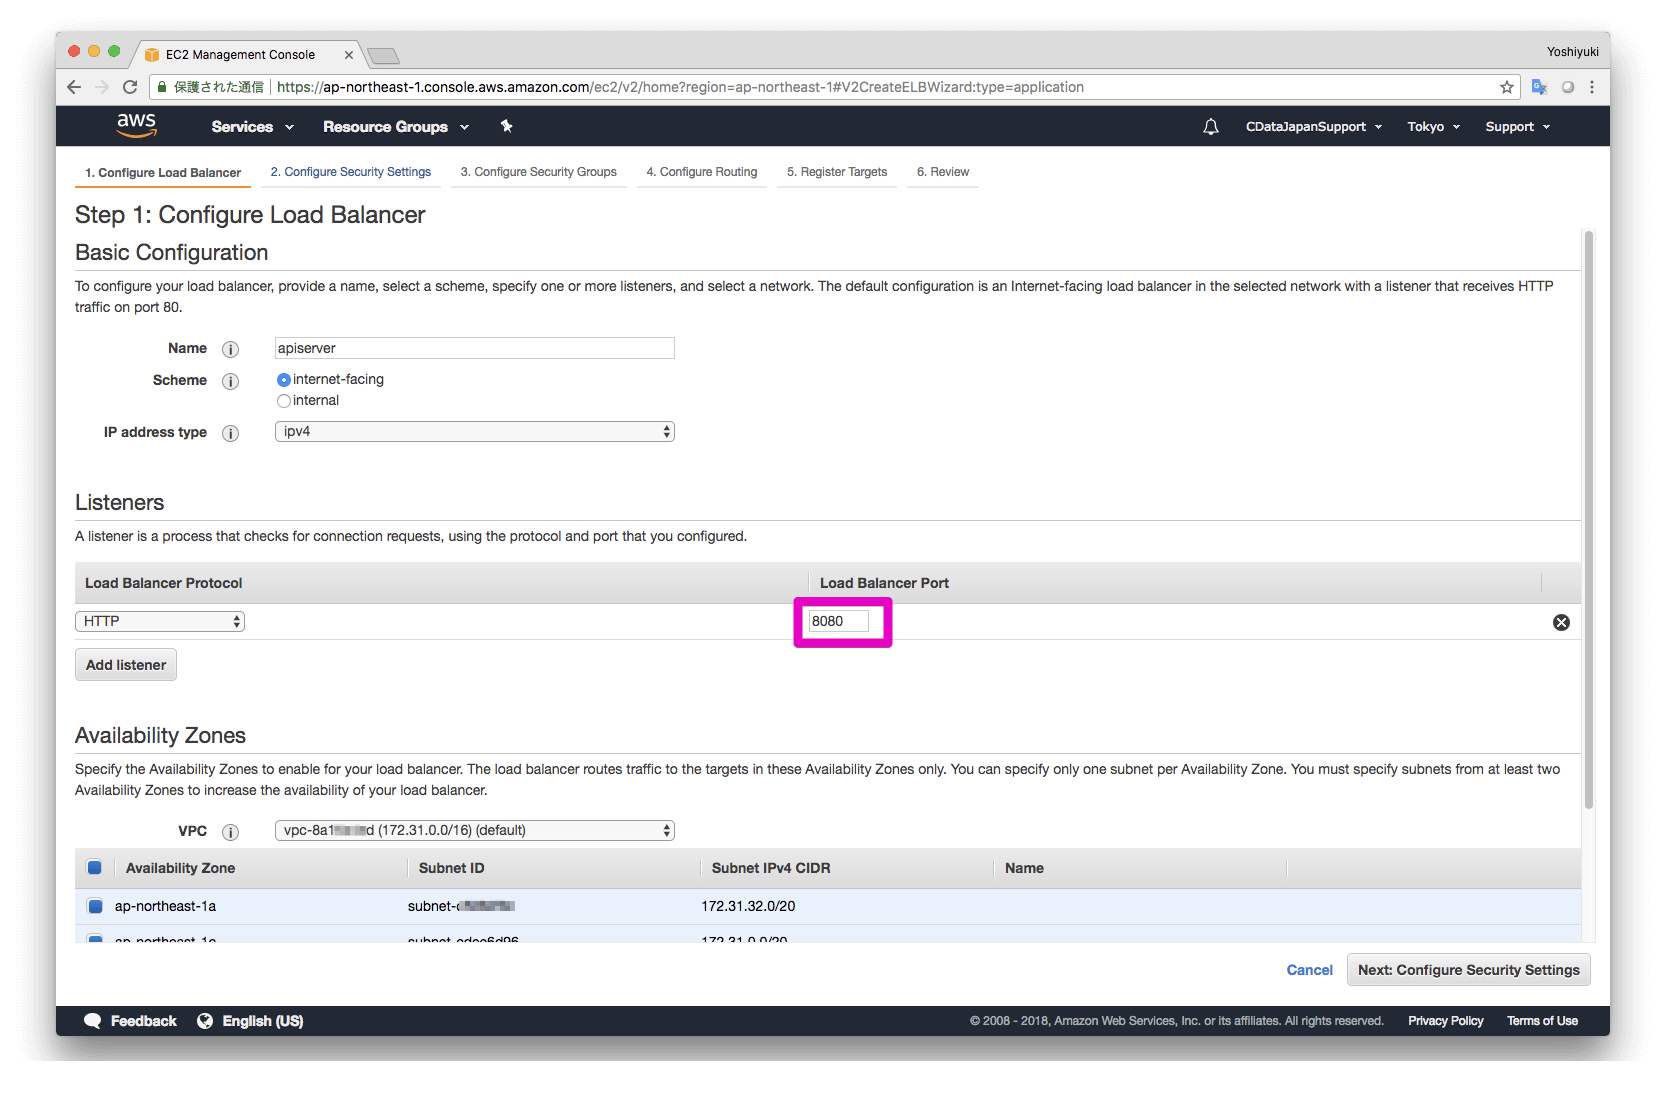Click the AWS home logo
This screenshot has width=1666, height=1116.
click(x=135, y=125)
